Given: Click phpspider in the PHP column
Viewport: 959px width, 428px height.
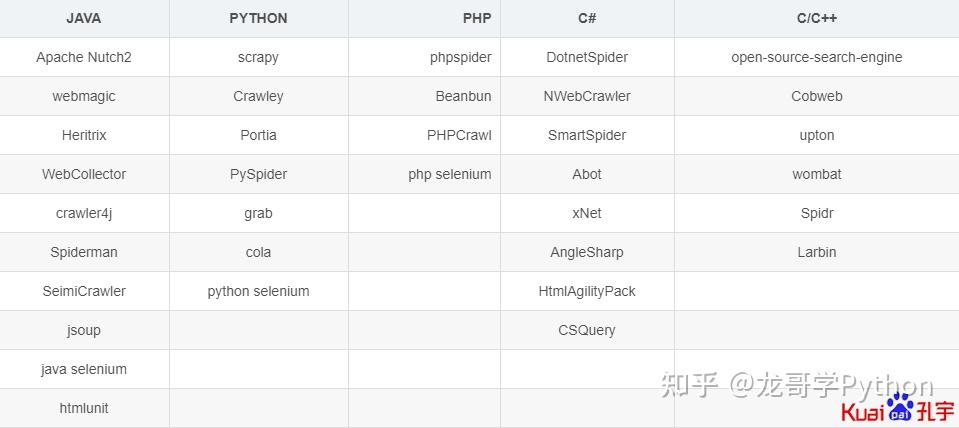Looking at the screenshot, I should [460, 57].
